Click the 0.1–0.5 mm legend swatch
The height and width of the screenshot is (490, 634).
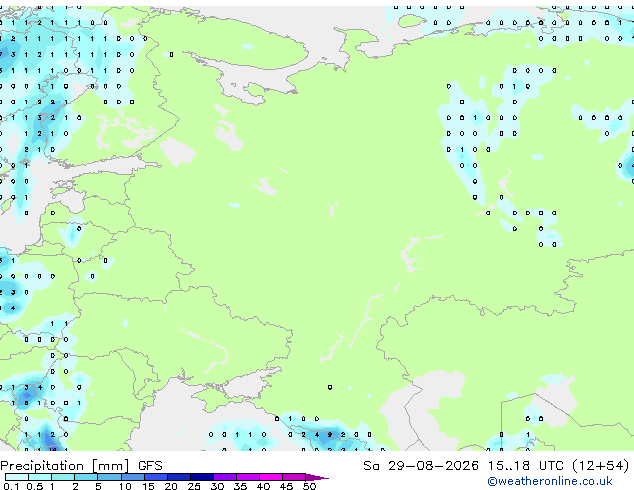click(17, 477)
